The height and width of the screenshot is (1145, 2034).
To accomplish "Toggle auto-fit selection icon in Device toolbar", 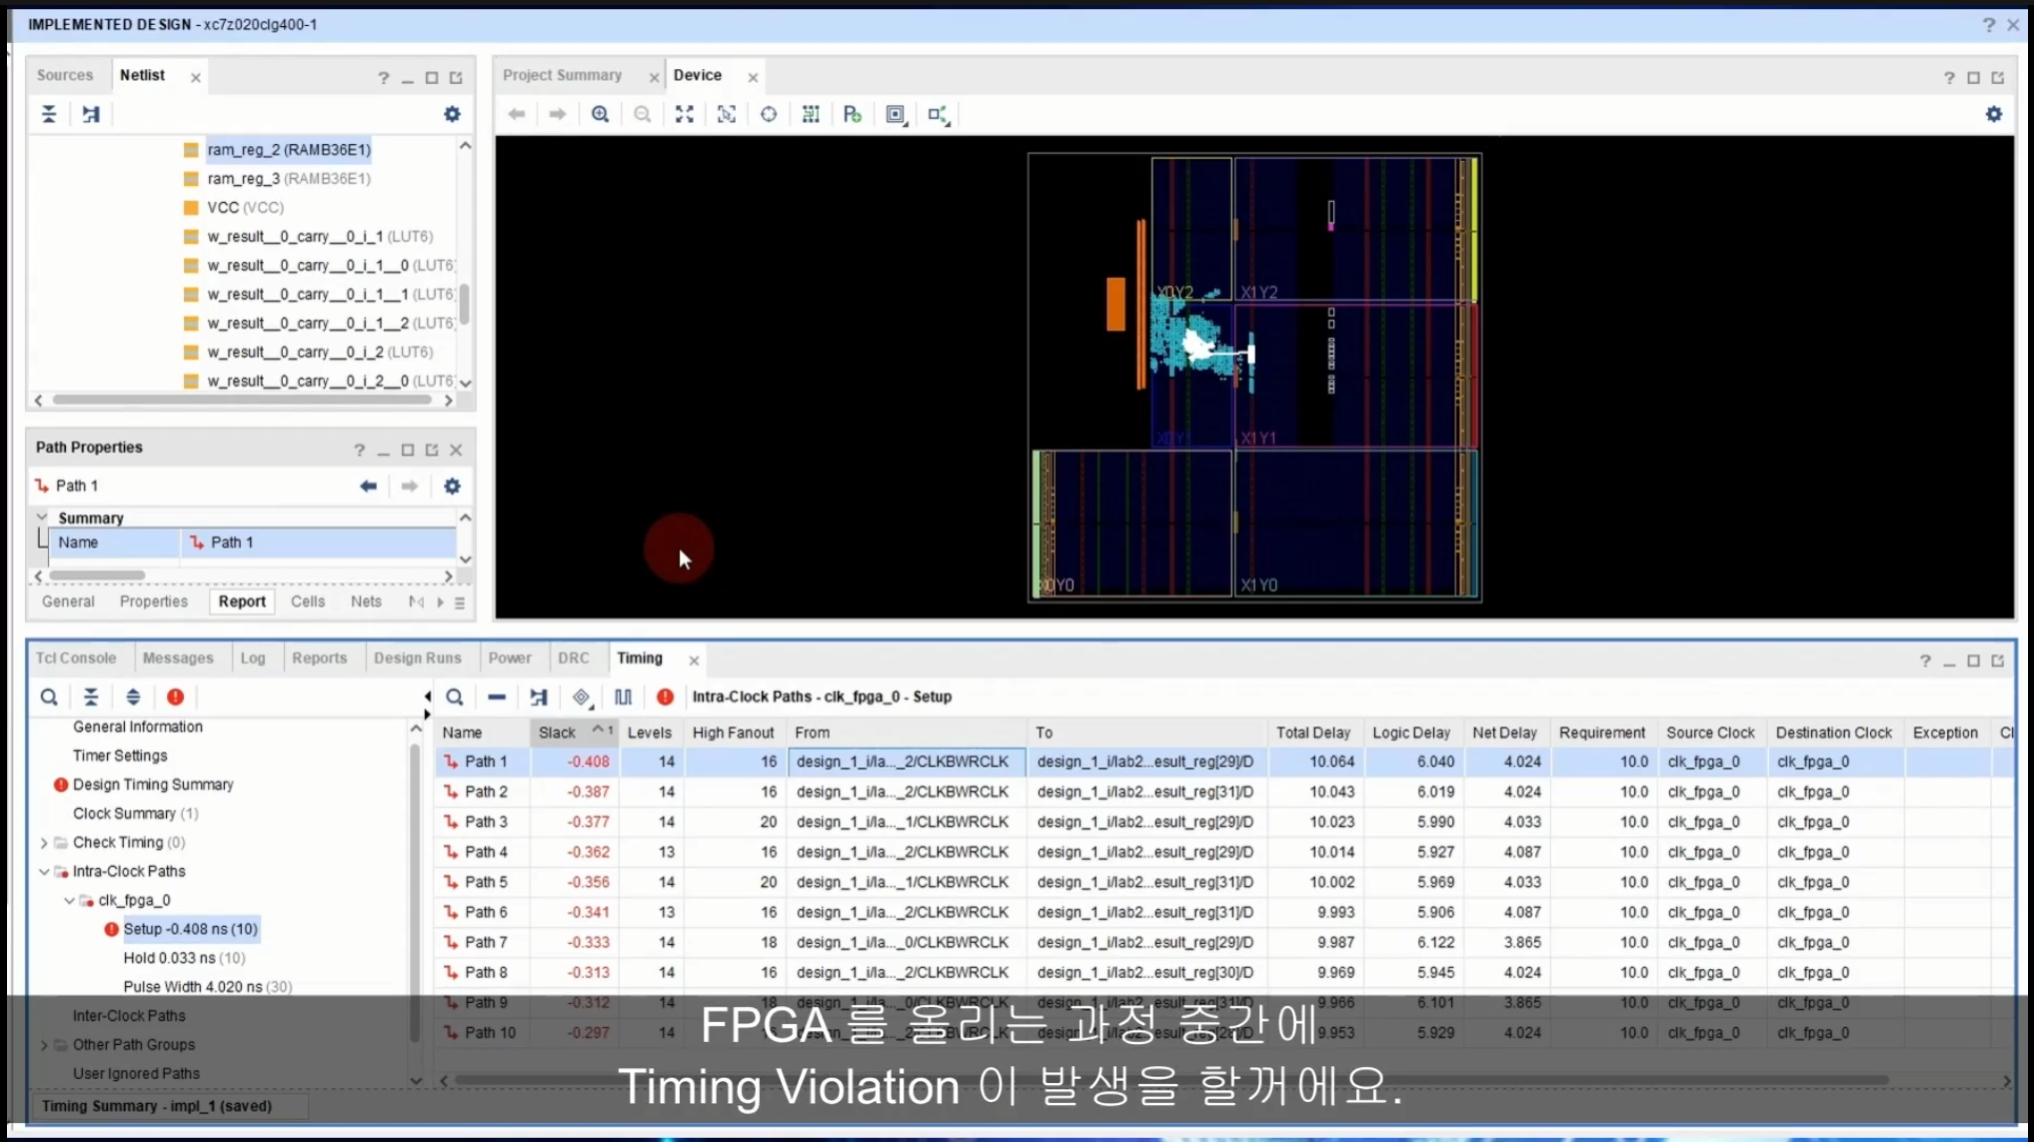I will coord(768,114).
